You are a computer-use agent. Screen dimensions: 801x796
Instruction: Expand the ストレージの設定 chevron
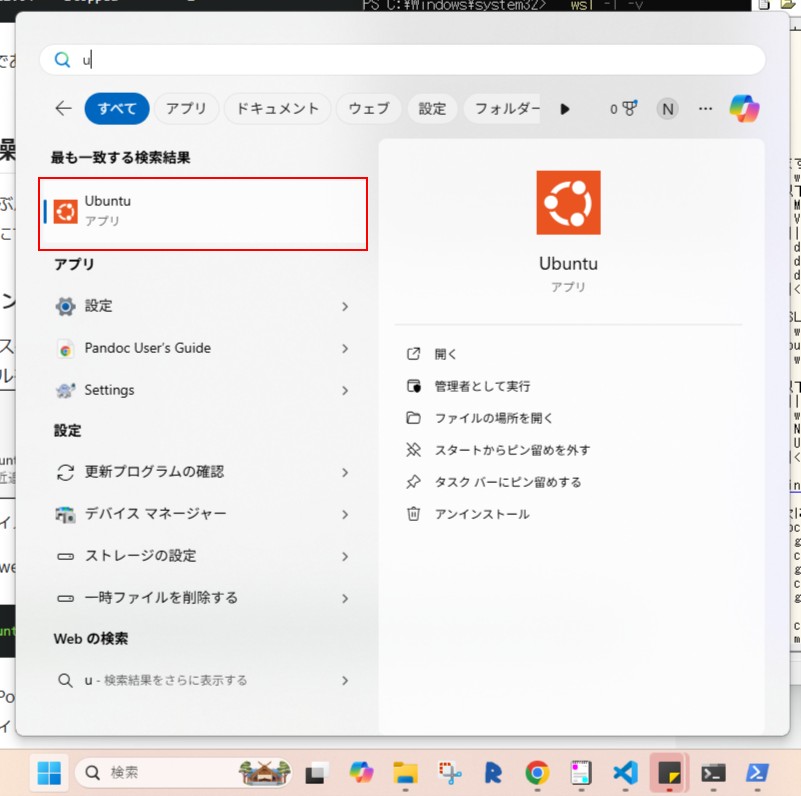(345, 556)
